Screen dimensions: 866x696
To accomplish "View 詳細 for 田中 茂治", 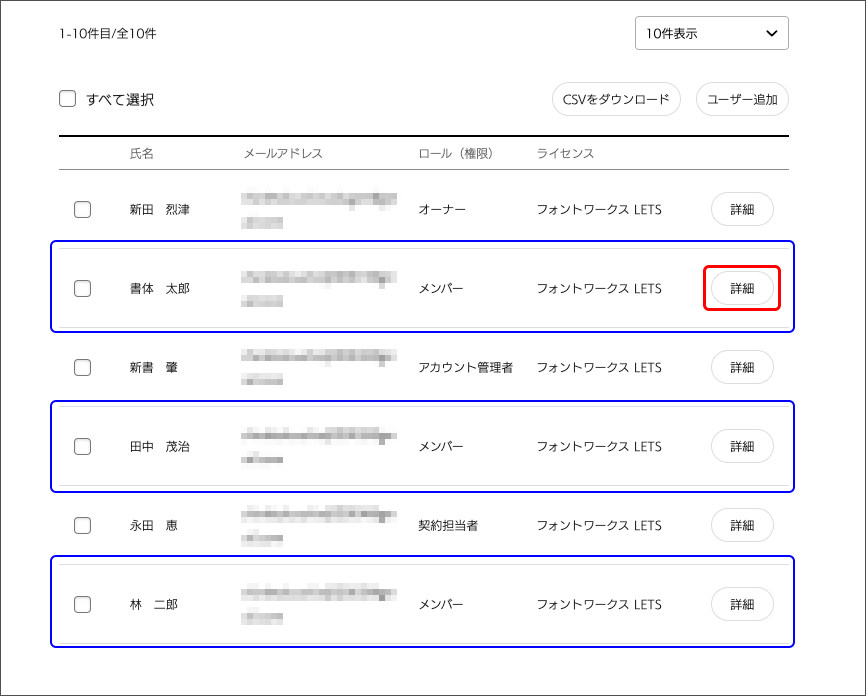I will [x=742, y=446].
